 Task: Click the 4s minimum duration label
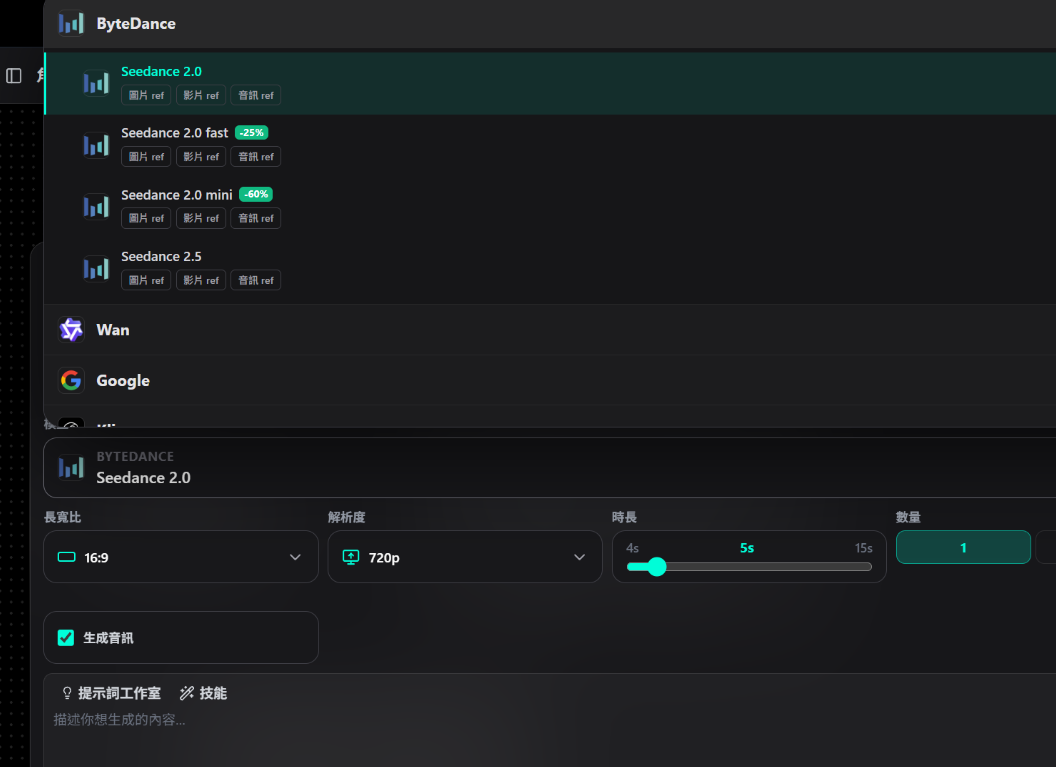(632, 548)
